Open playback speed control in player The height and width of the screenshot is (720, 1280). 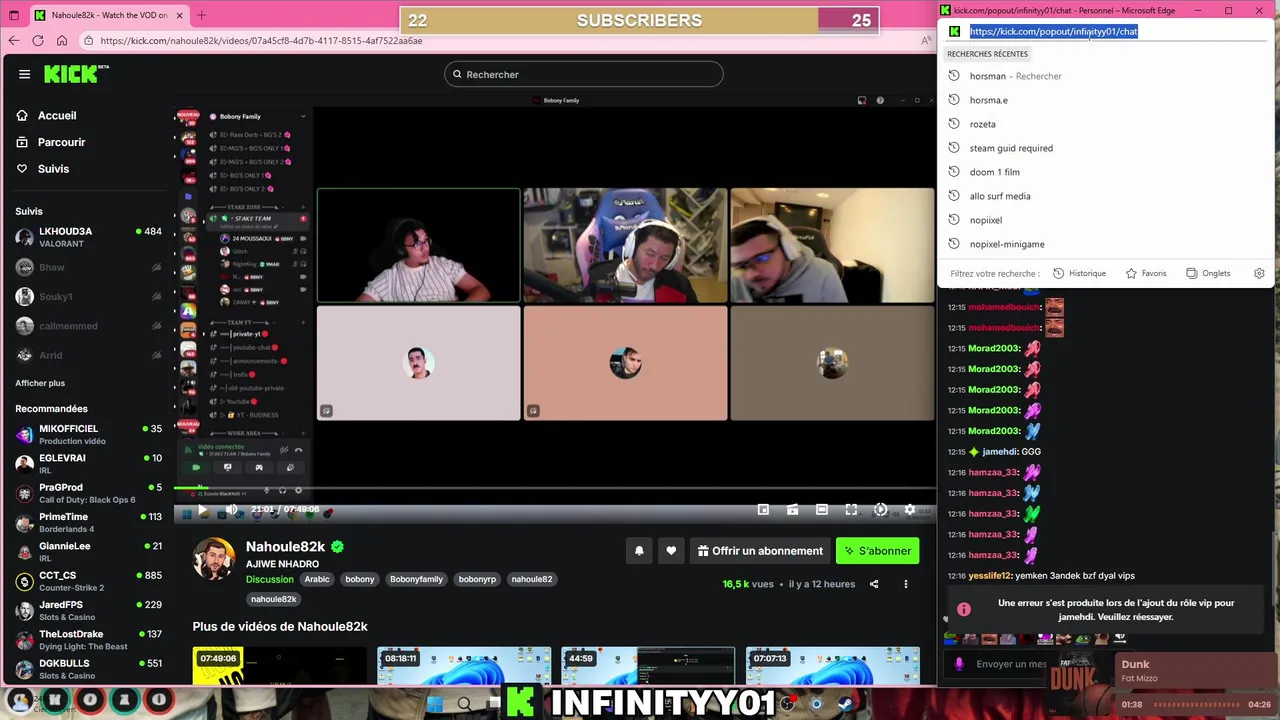tap(880, 510)
